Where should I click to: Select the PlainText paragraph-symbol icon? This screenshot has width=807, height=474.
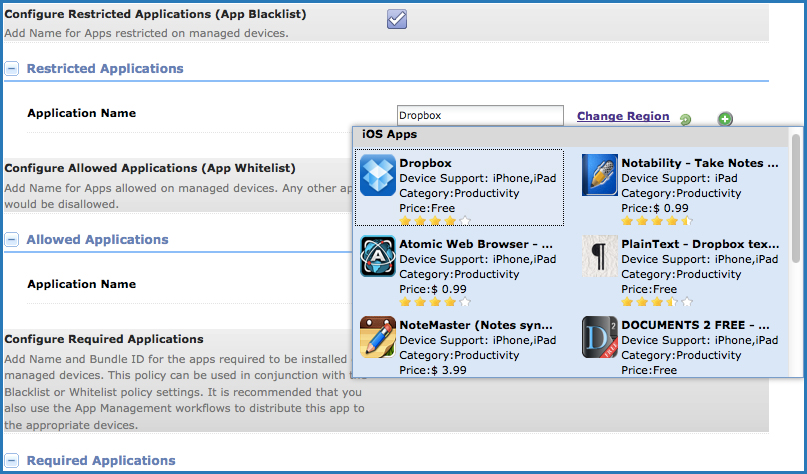point(600,256)
